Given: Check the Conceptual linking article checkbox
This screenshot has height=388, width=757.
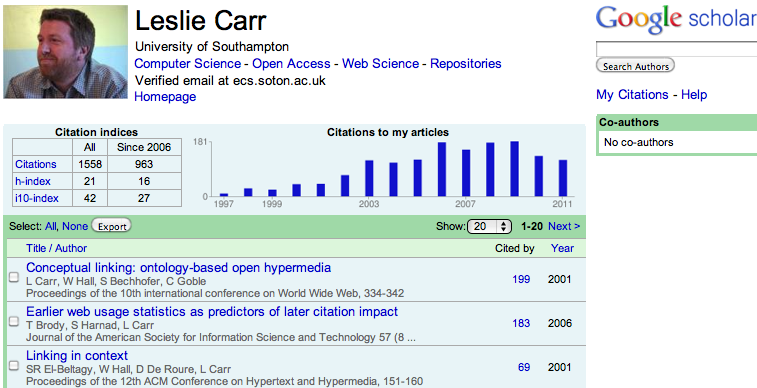Looking at the screenshot, I should (14, 277).
